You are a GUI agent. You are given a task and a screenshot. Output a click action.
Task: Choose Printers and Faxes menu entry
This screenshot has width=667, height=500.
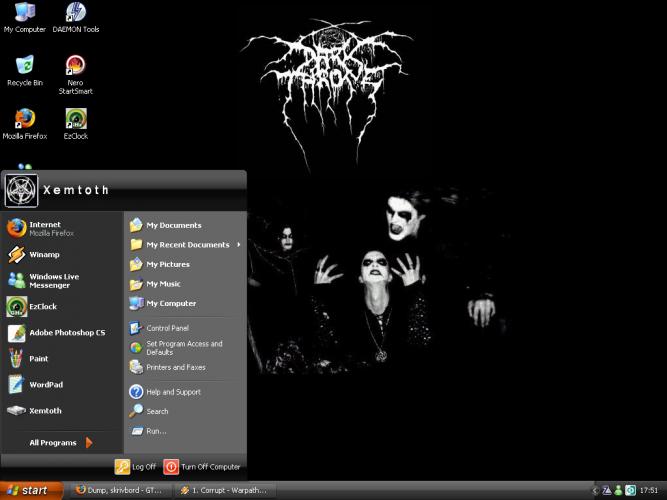pos(175,367)
